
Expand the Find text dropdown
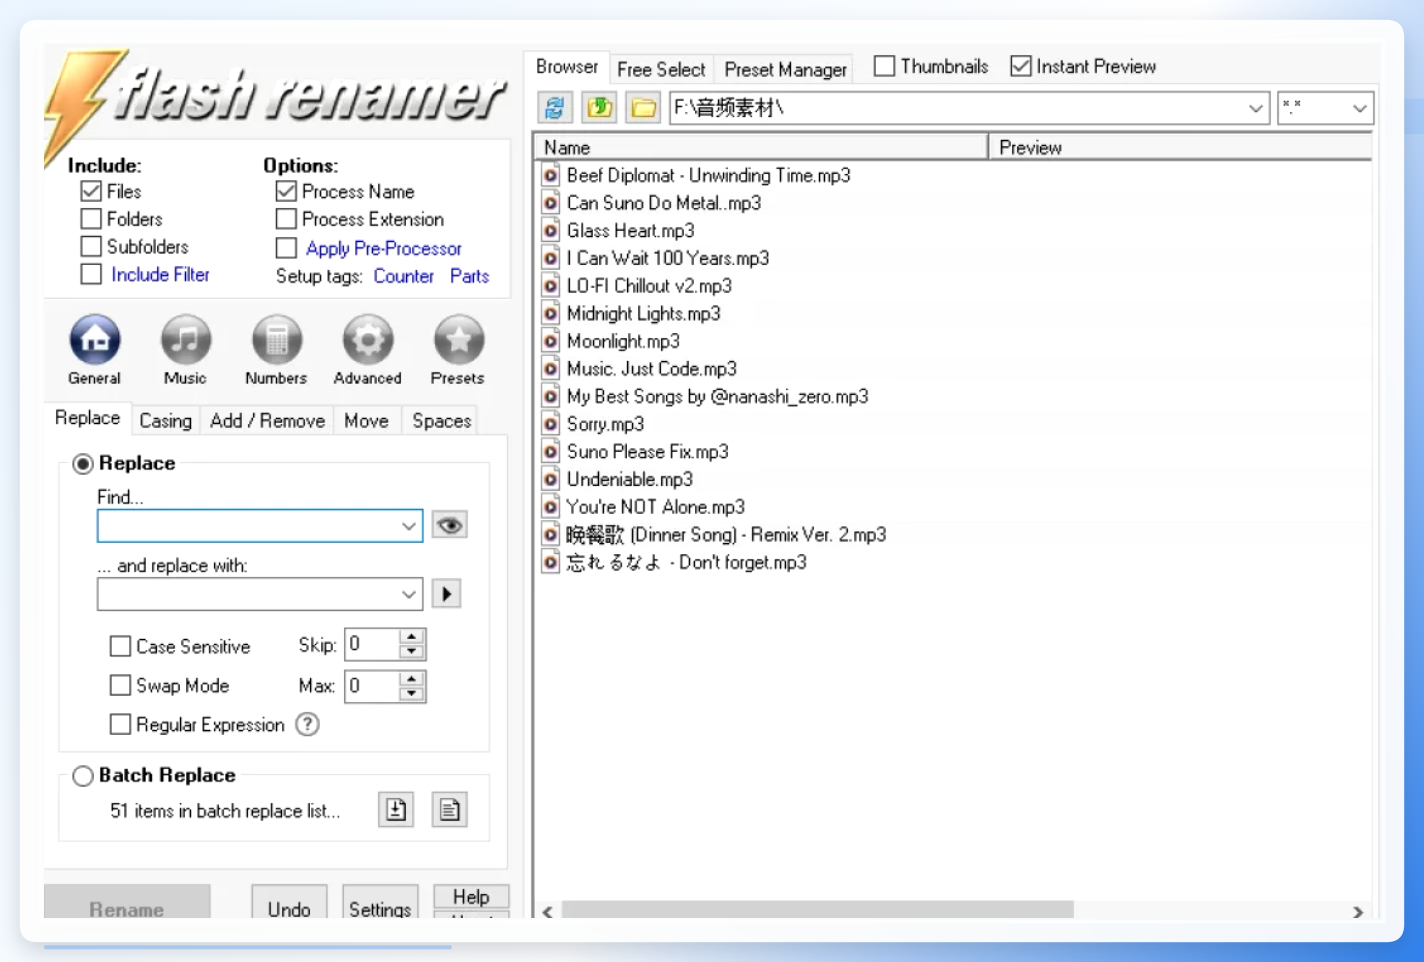coord(409,526)
